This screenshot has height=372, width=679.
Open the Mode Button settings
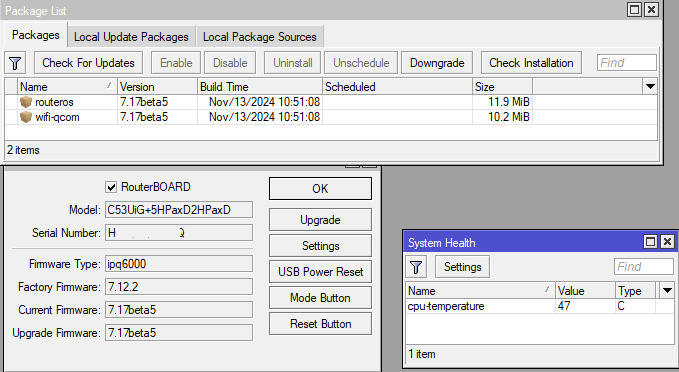[x=320, y=298]
